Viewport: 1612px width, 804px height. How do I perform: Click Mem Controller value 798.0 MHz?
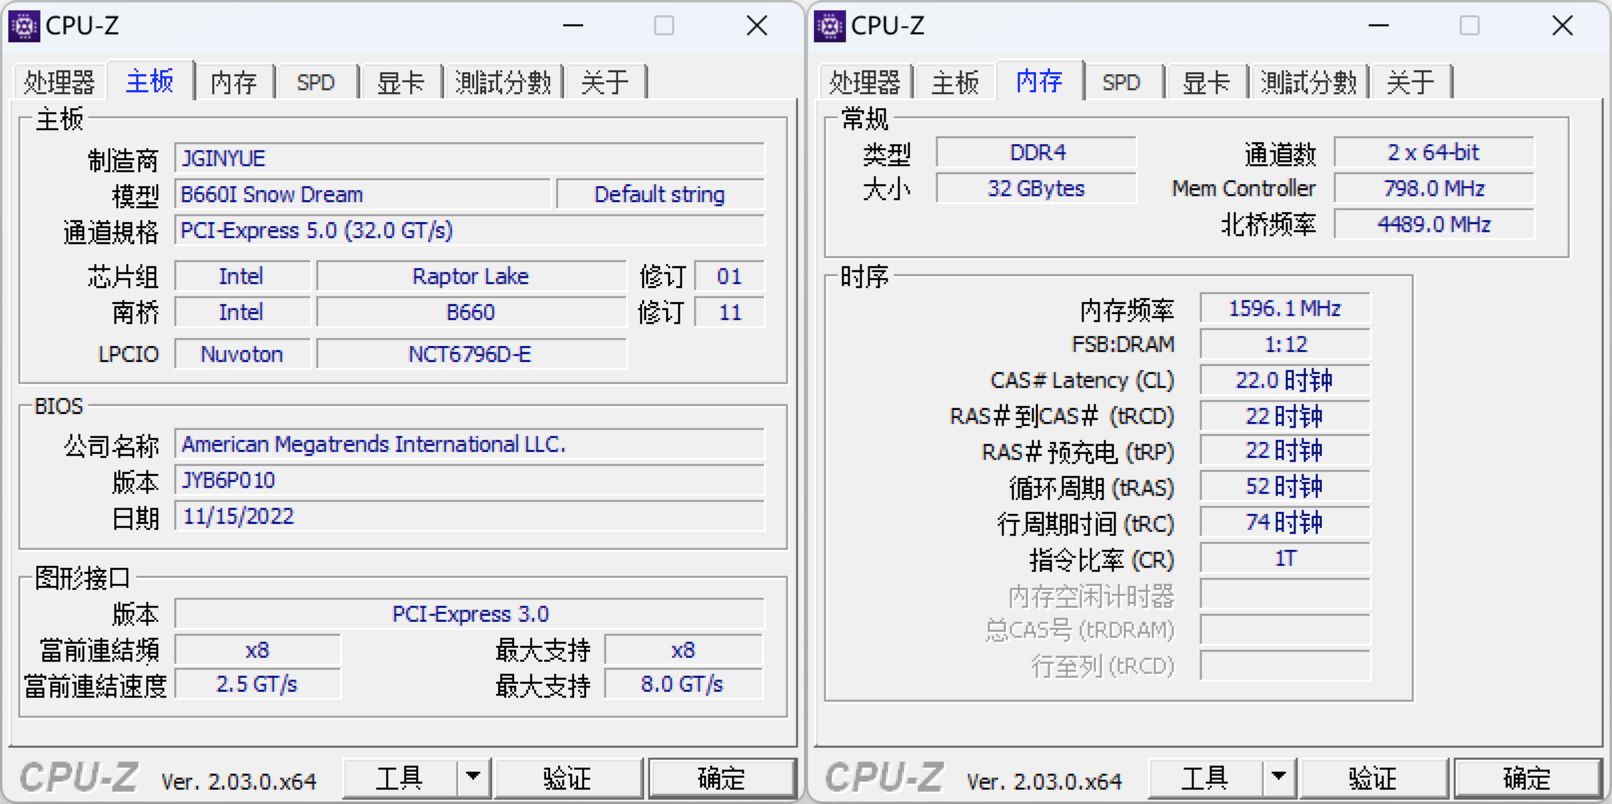tap(1434, 188)
